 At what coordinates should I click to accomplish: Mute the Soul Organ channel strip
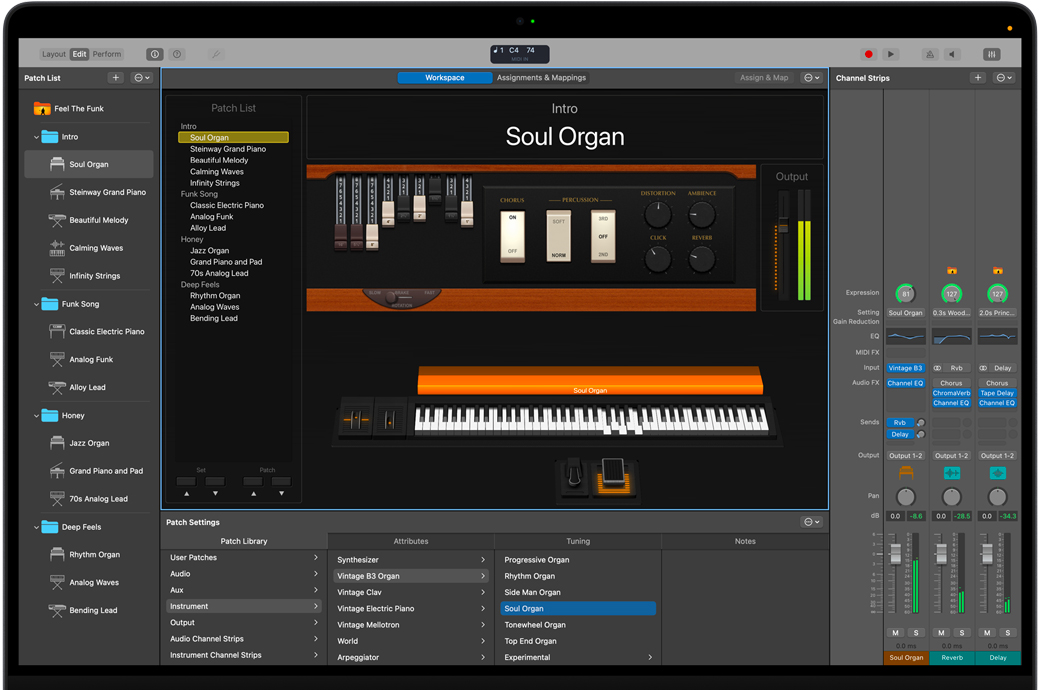[896, 633]
